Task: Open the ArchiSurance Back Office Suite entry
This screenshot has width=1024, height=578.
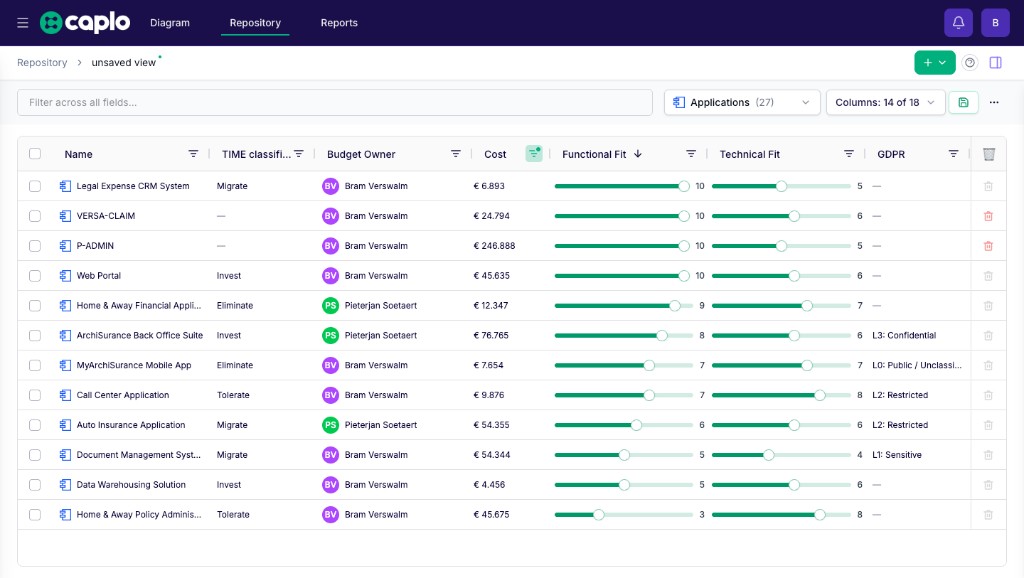Action: click(x=140, y=336)
